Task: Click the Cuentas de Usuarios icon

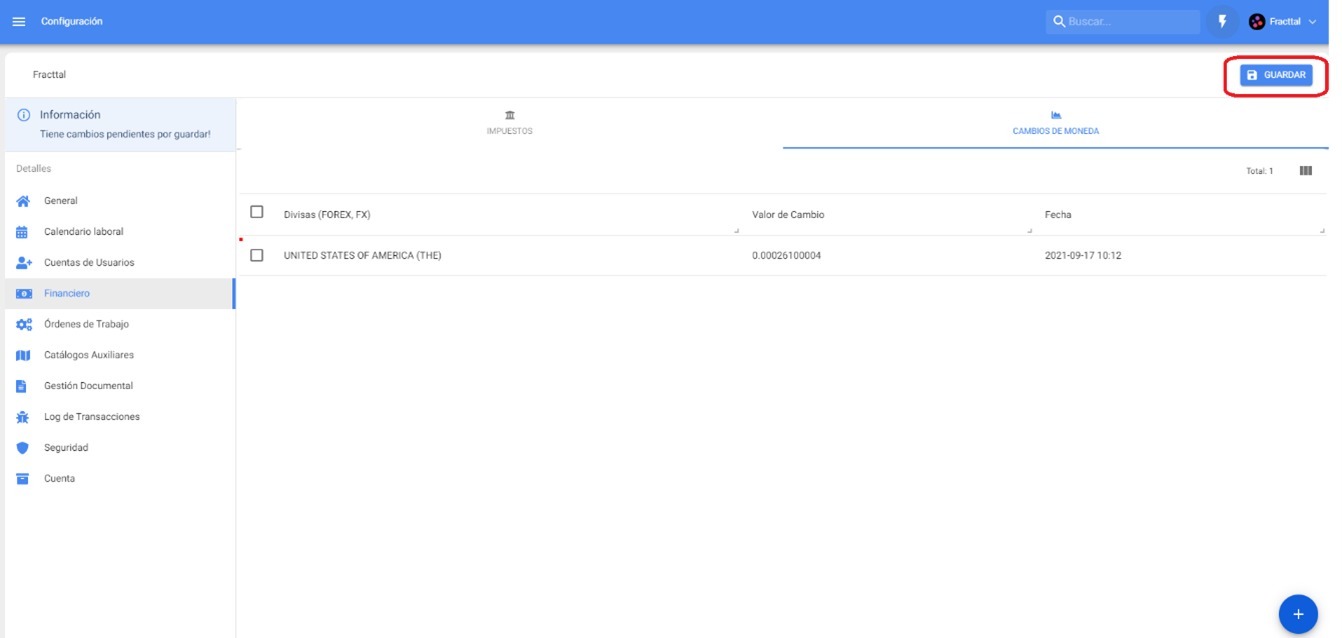Action: click(x=24, y=263)
